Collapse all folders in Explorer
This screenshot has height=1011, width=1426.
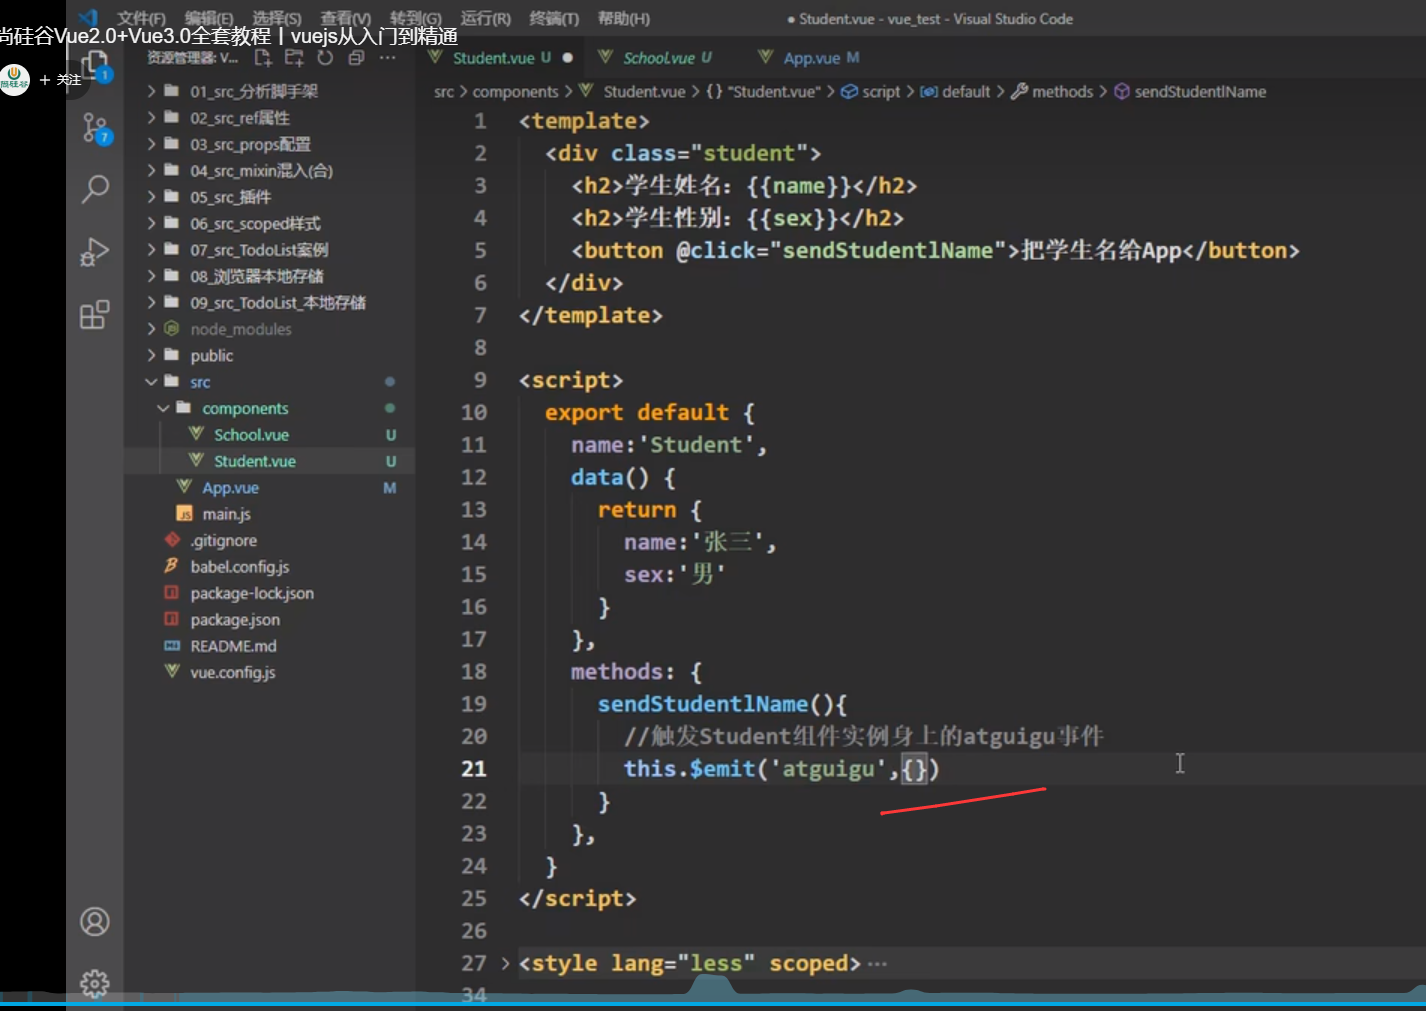pos(356,58)
